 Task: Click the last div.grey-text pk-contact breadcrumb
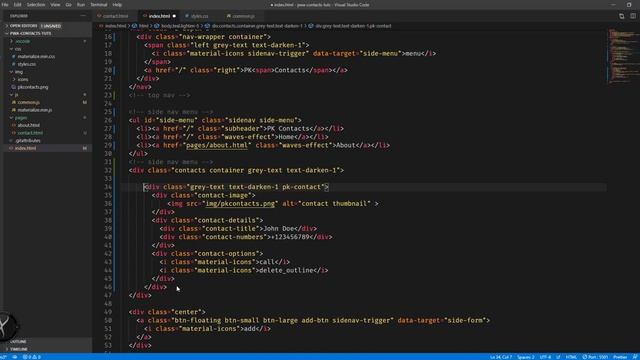350,26
